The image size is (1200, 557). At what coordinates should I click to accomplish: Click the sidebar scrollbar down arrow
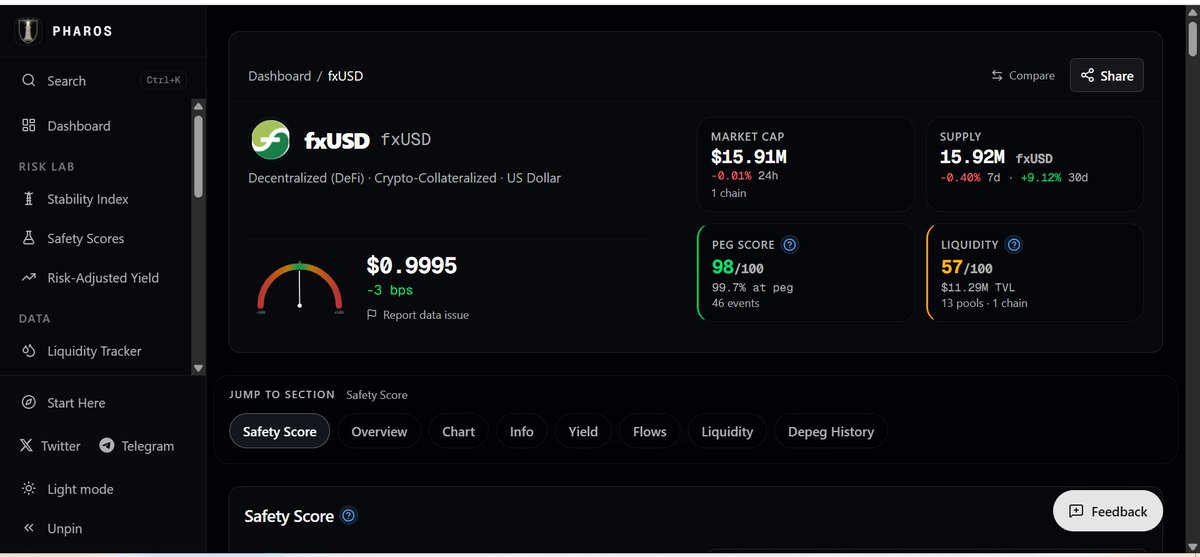coord(198,368)
